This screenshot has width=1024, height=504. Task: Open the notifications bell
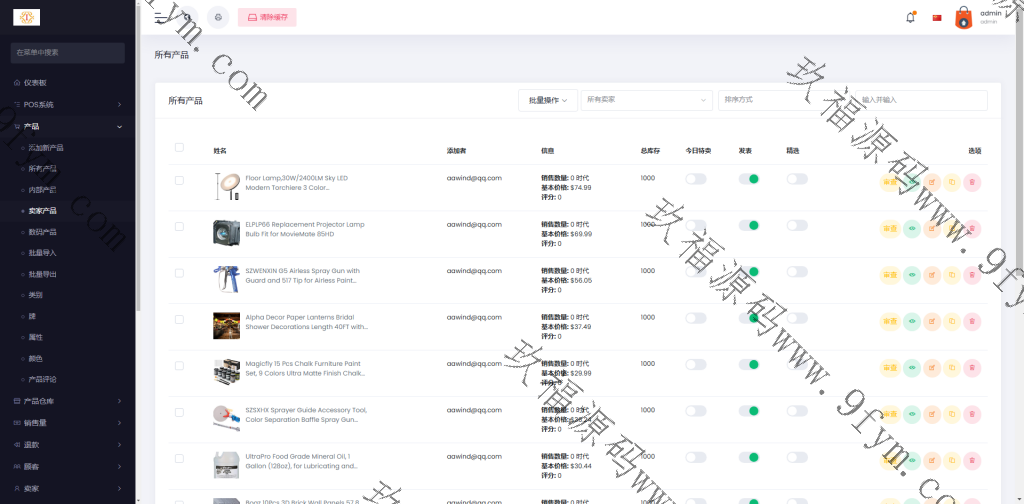910,17
